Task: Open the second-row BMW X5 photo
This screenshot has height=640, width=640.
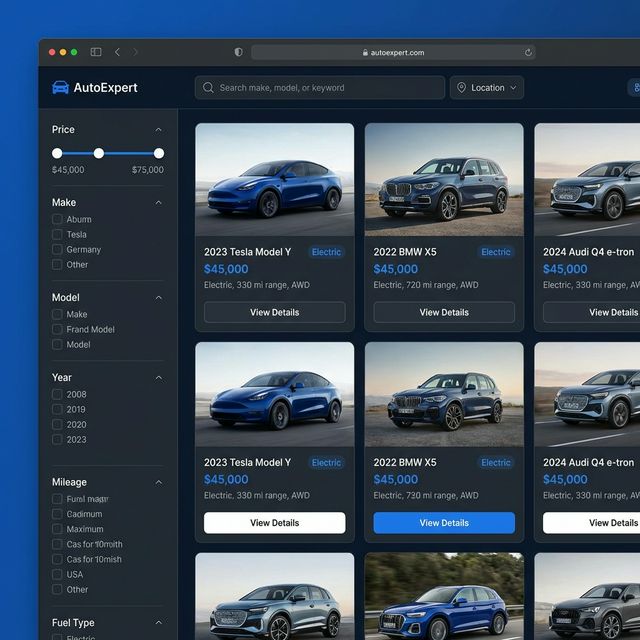Action: [444, 394]
